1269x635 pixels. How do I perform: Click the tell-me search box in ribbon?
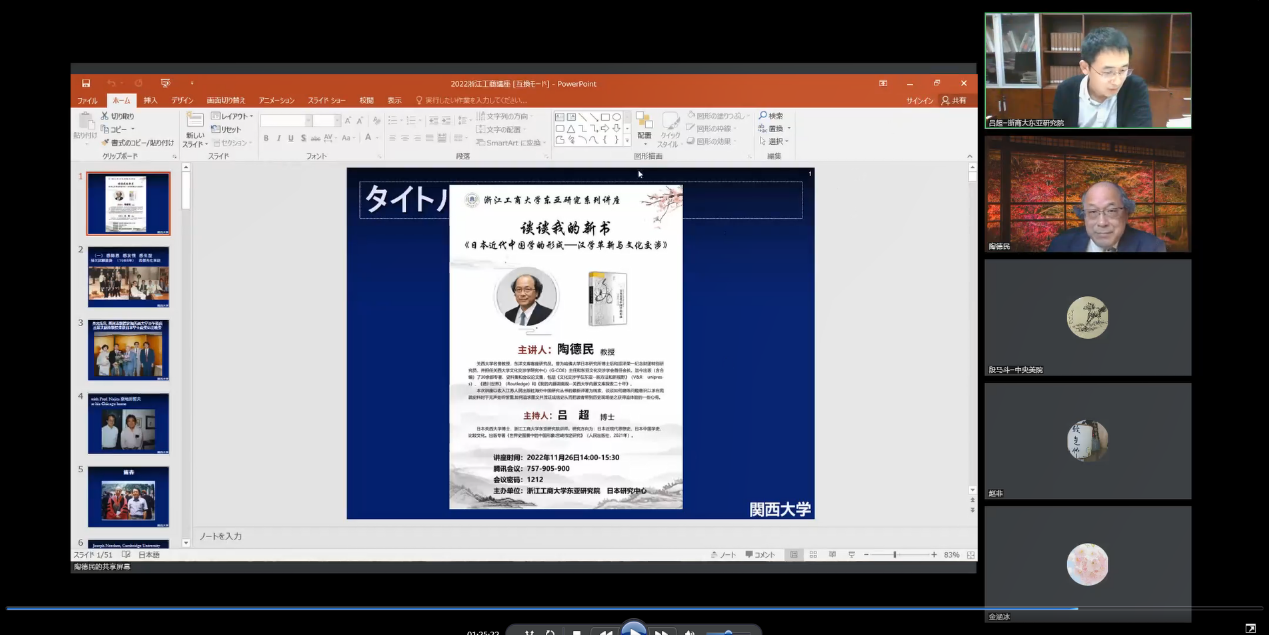point(470,100)
